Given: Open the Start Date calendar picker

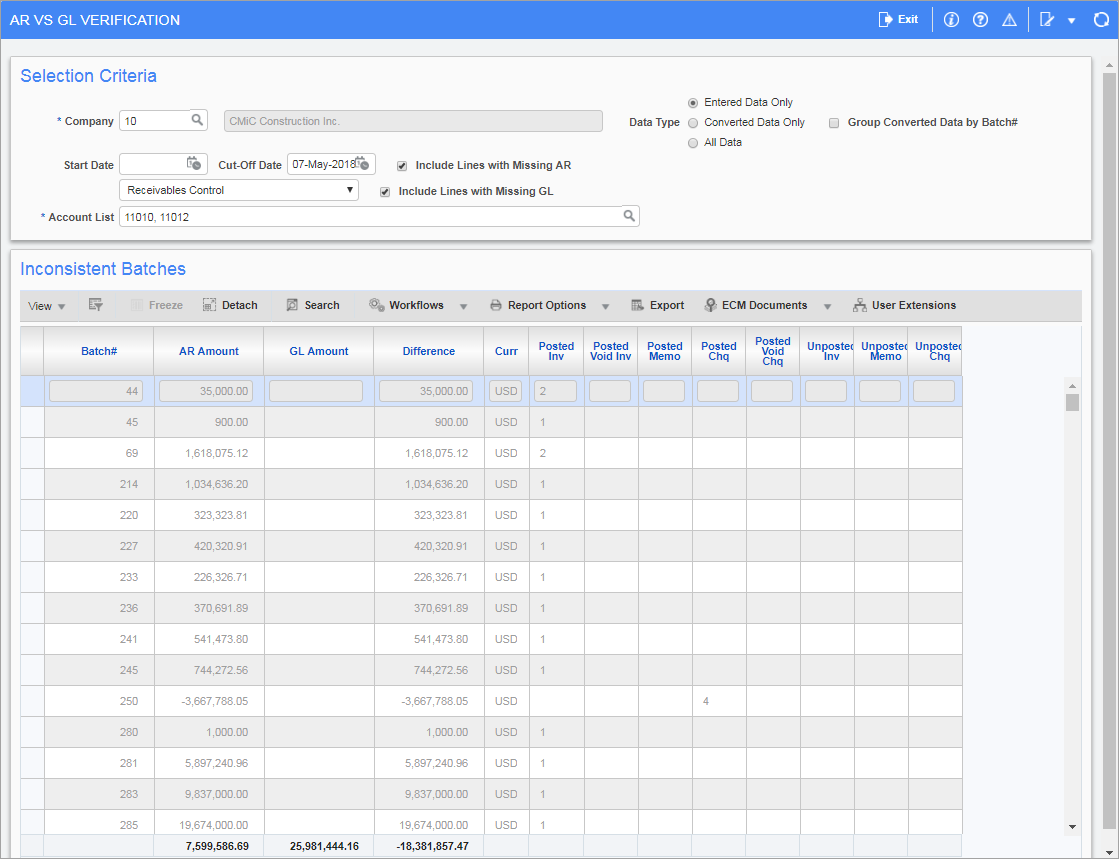Looking at the screenshot, I should pos(193,164).
